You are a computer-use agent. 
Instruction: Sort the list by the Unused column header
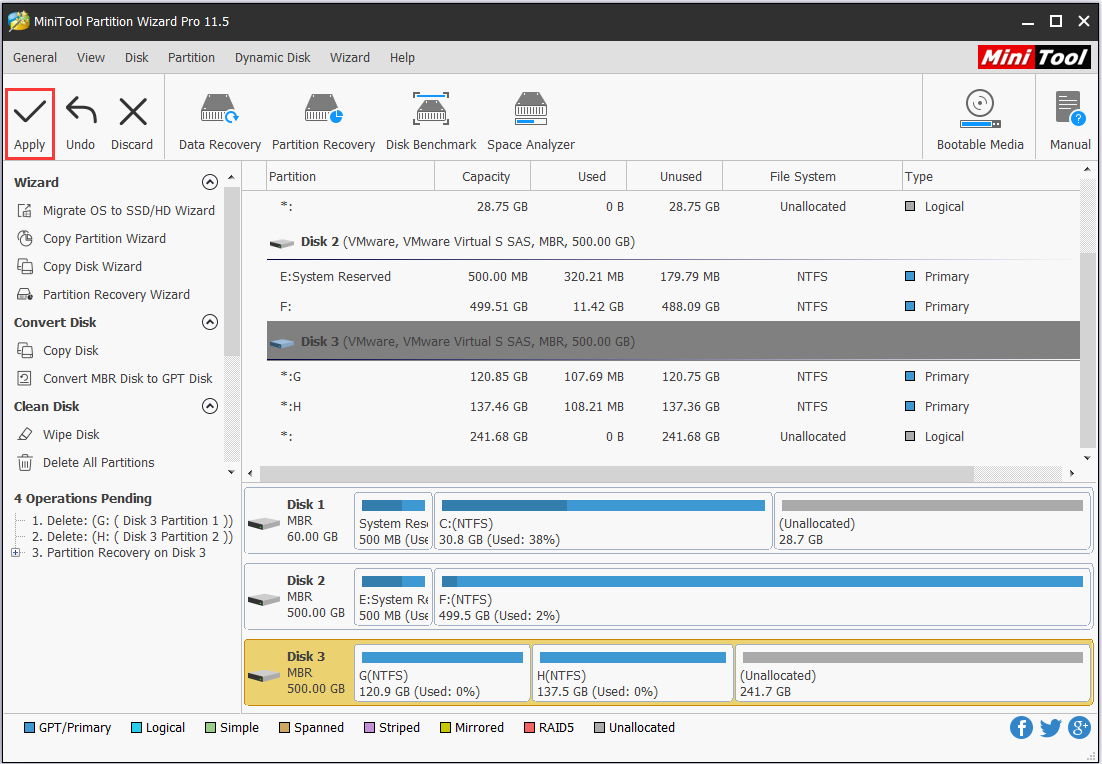point(674,176)
